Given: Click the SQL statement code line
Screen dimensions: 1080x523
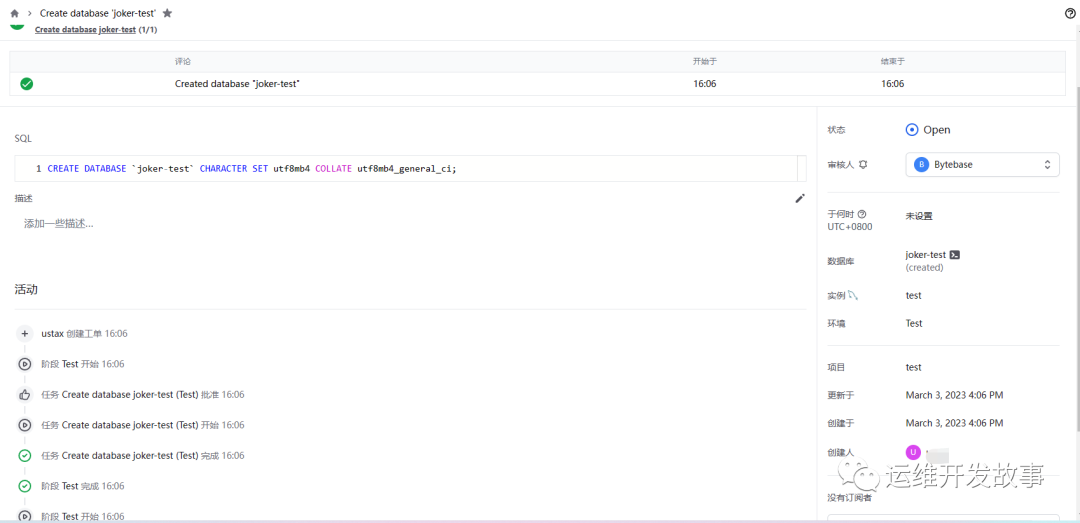Looking at the screenshot, I should coord(251,169).
